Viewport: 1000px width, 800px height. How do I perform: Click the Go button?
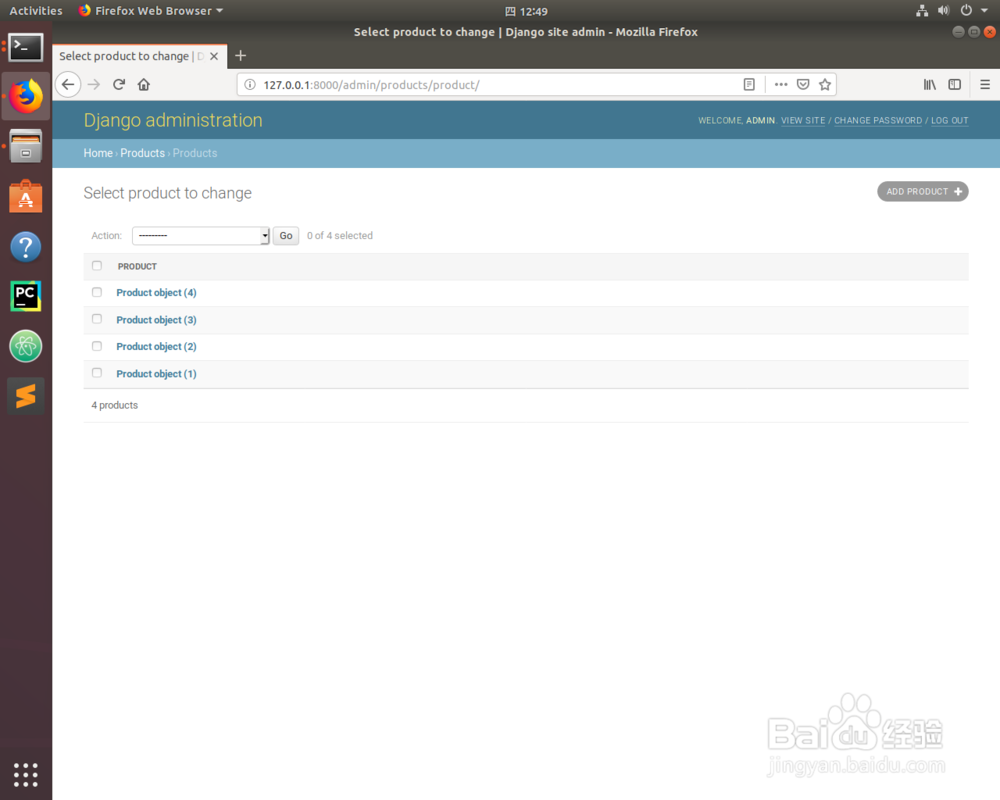click(286, 235)
